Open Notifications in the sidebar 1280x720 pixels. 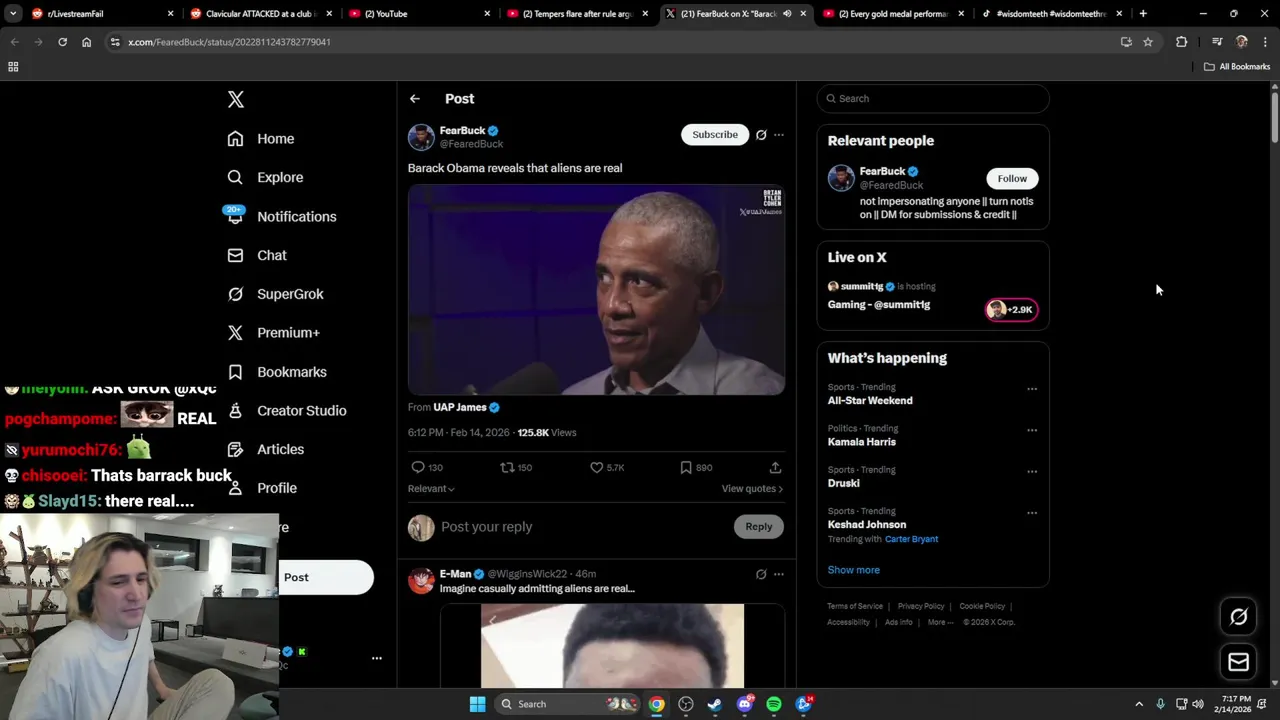pos(282,217)
